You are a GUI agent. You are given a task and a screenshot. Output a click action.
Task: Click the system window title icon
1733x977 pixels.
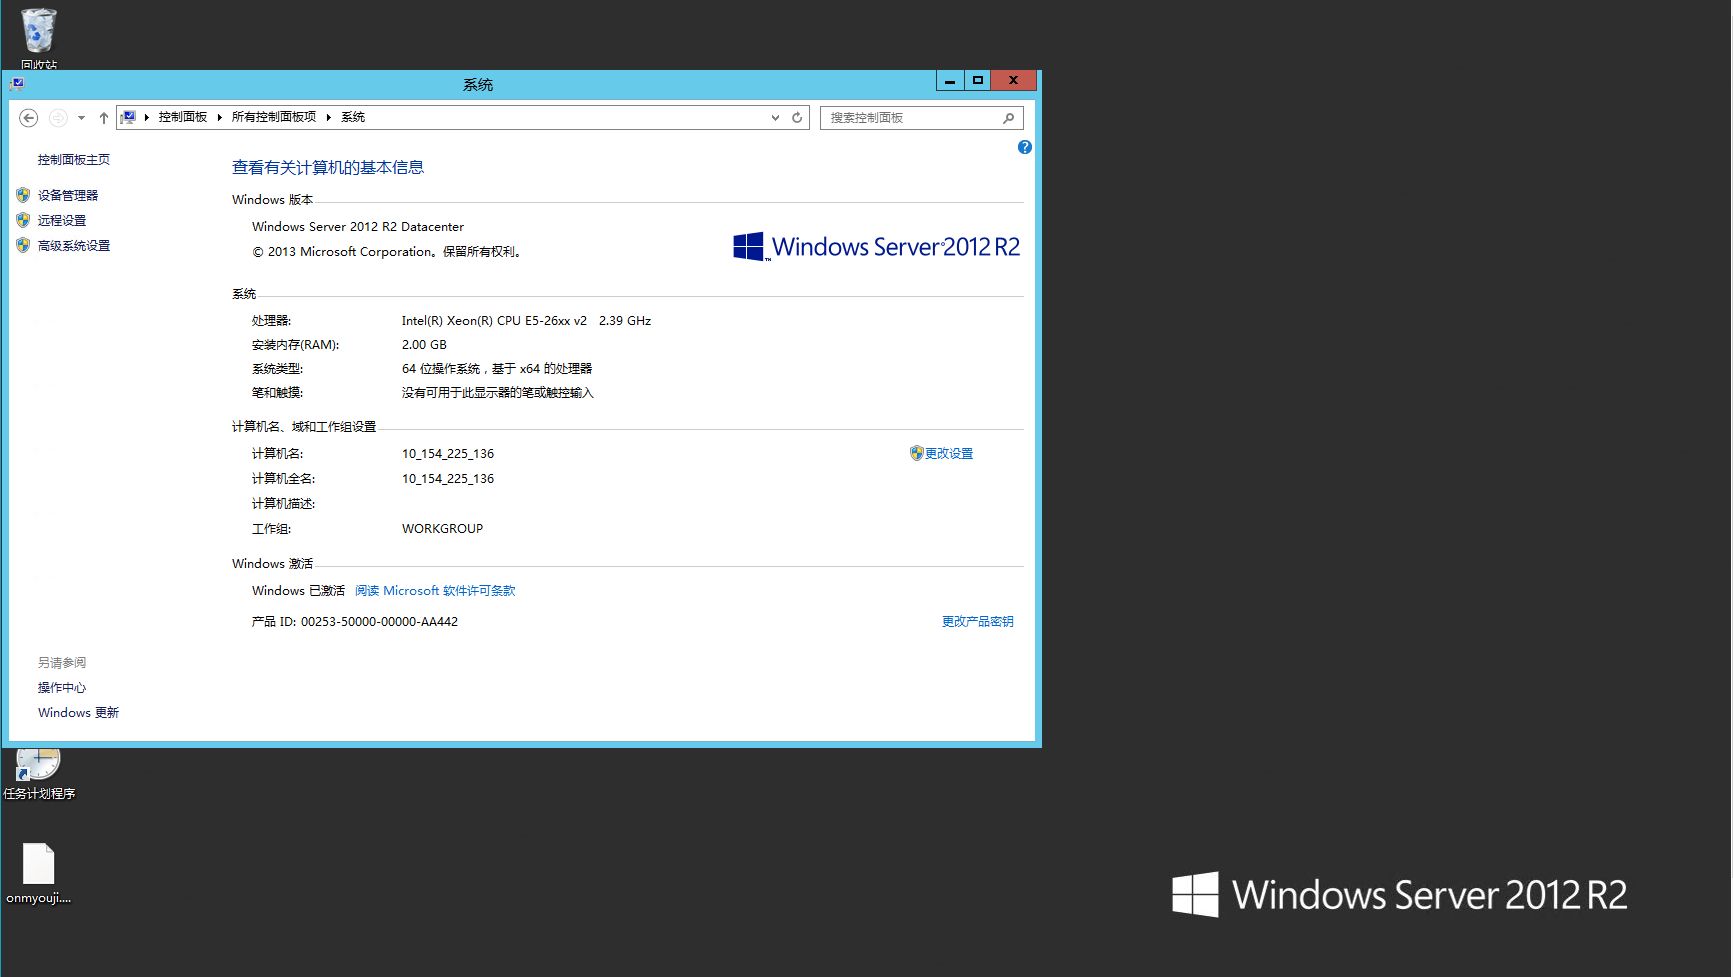[17, 84]
